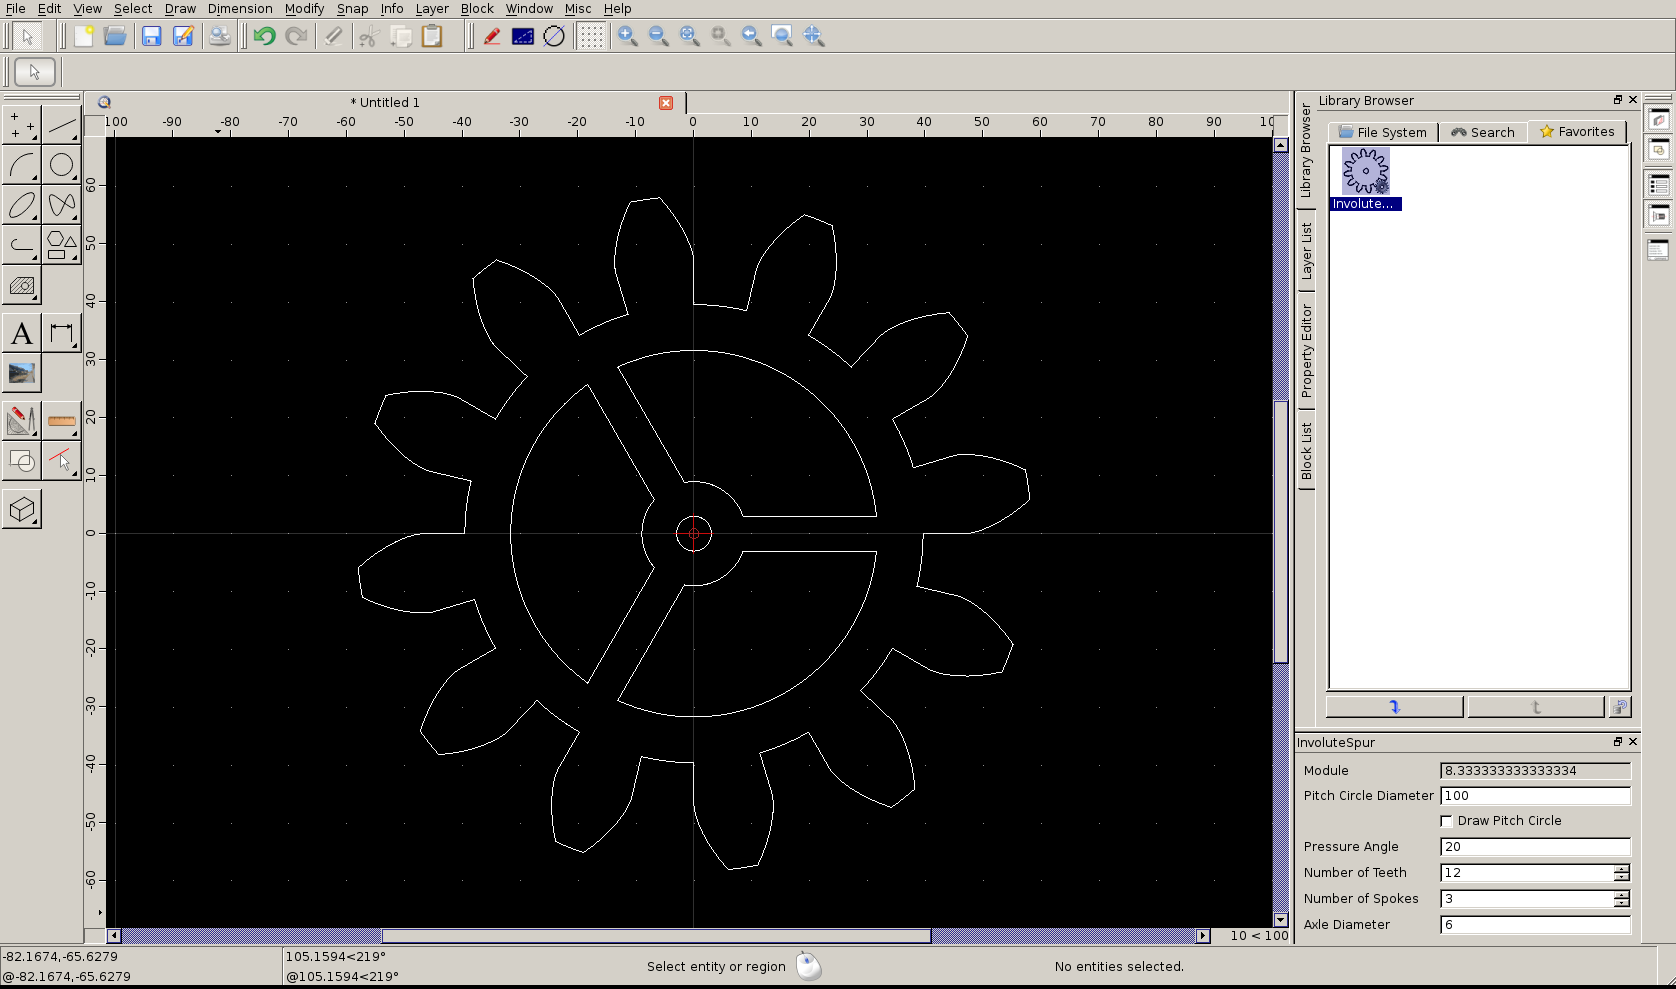
Task: Click the Pitch Circle Diameter field
Action: (1534, 796)
